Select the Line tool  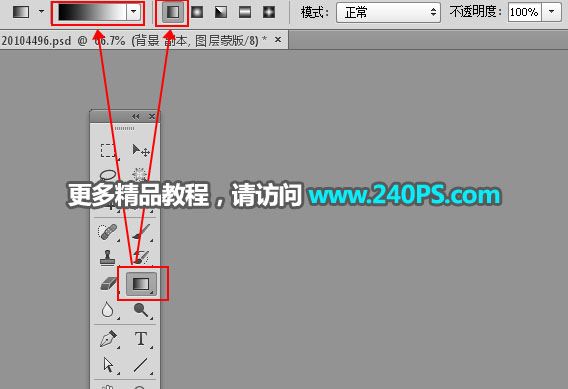pyautogui.click(x=141, y=365)
